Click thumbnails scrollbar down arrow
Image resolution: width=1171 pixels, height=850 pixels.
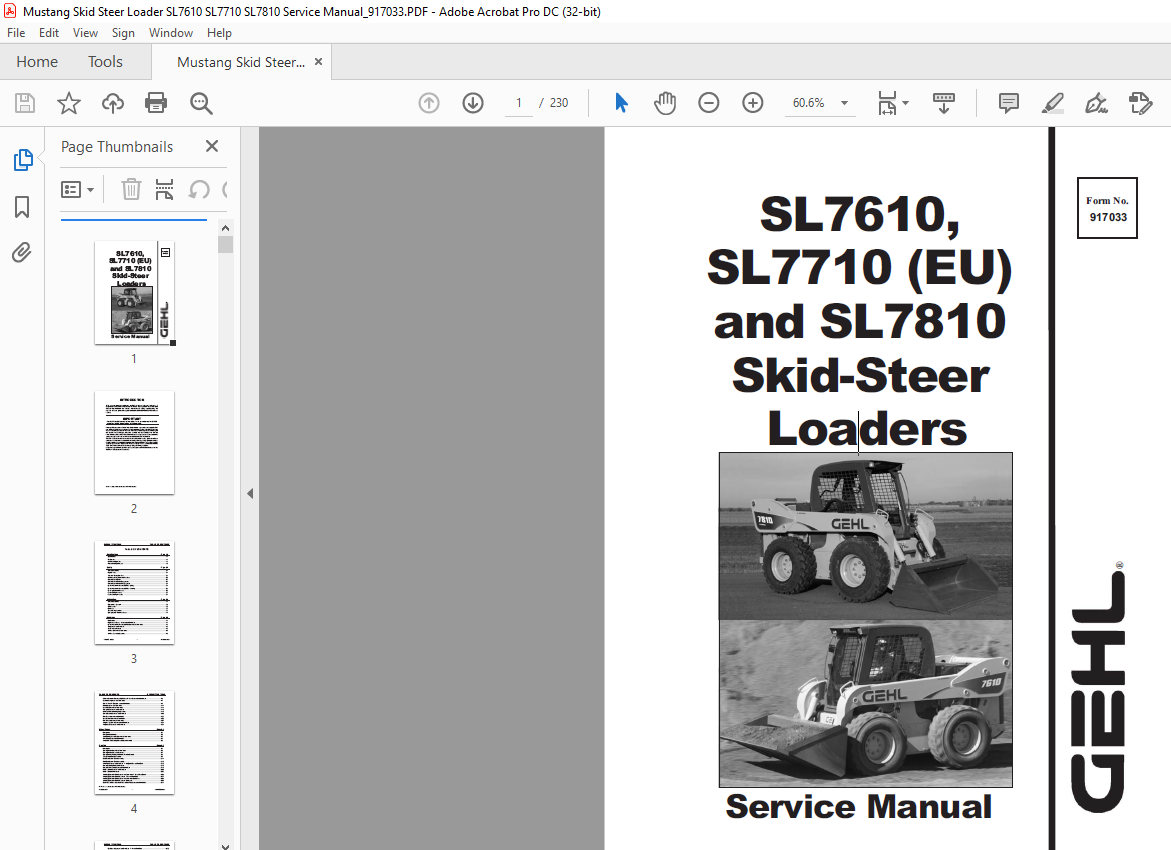pos(226,845)
